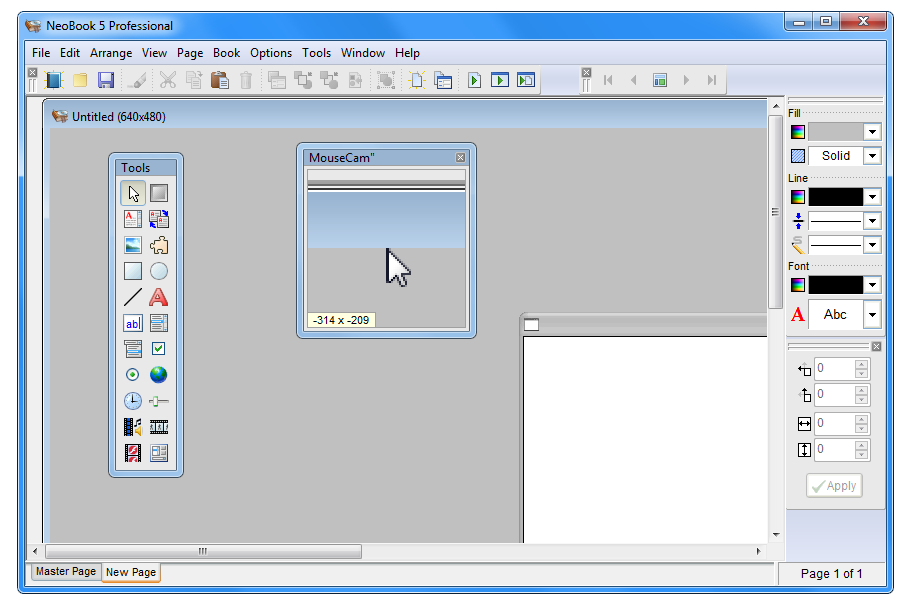Open the page list navigation icon
The image size is (914, 610).
tap(660, 80)
